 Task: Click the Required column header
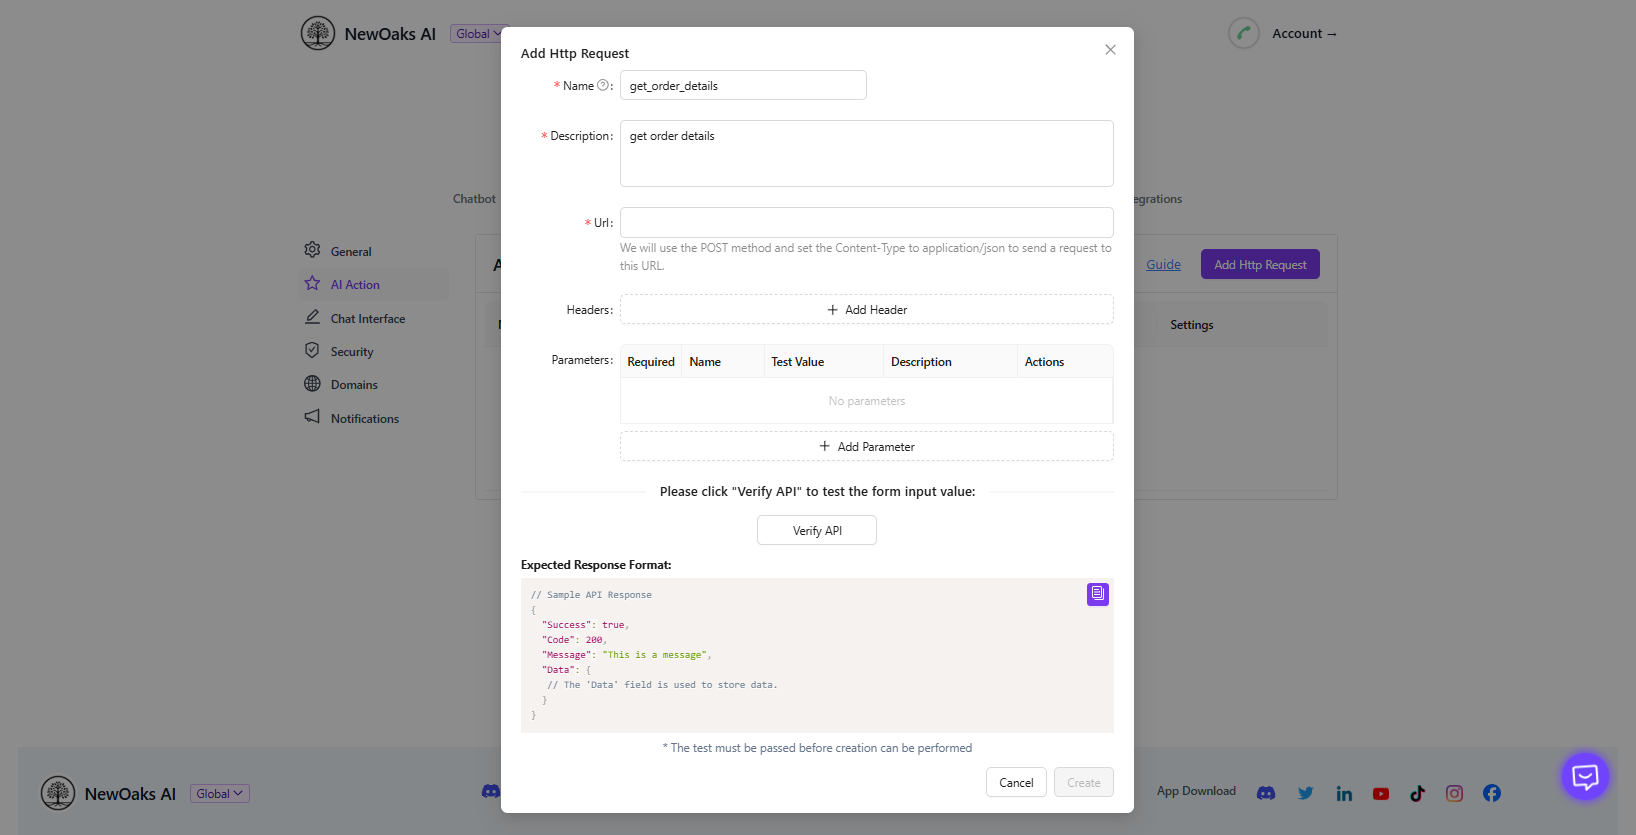(651, 362)
